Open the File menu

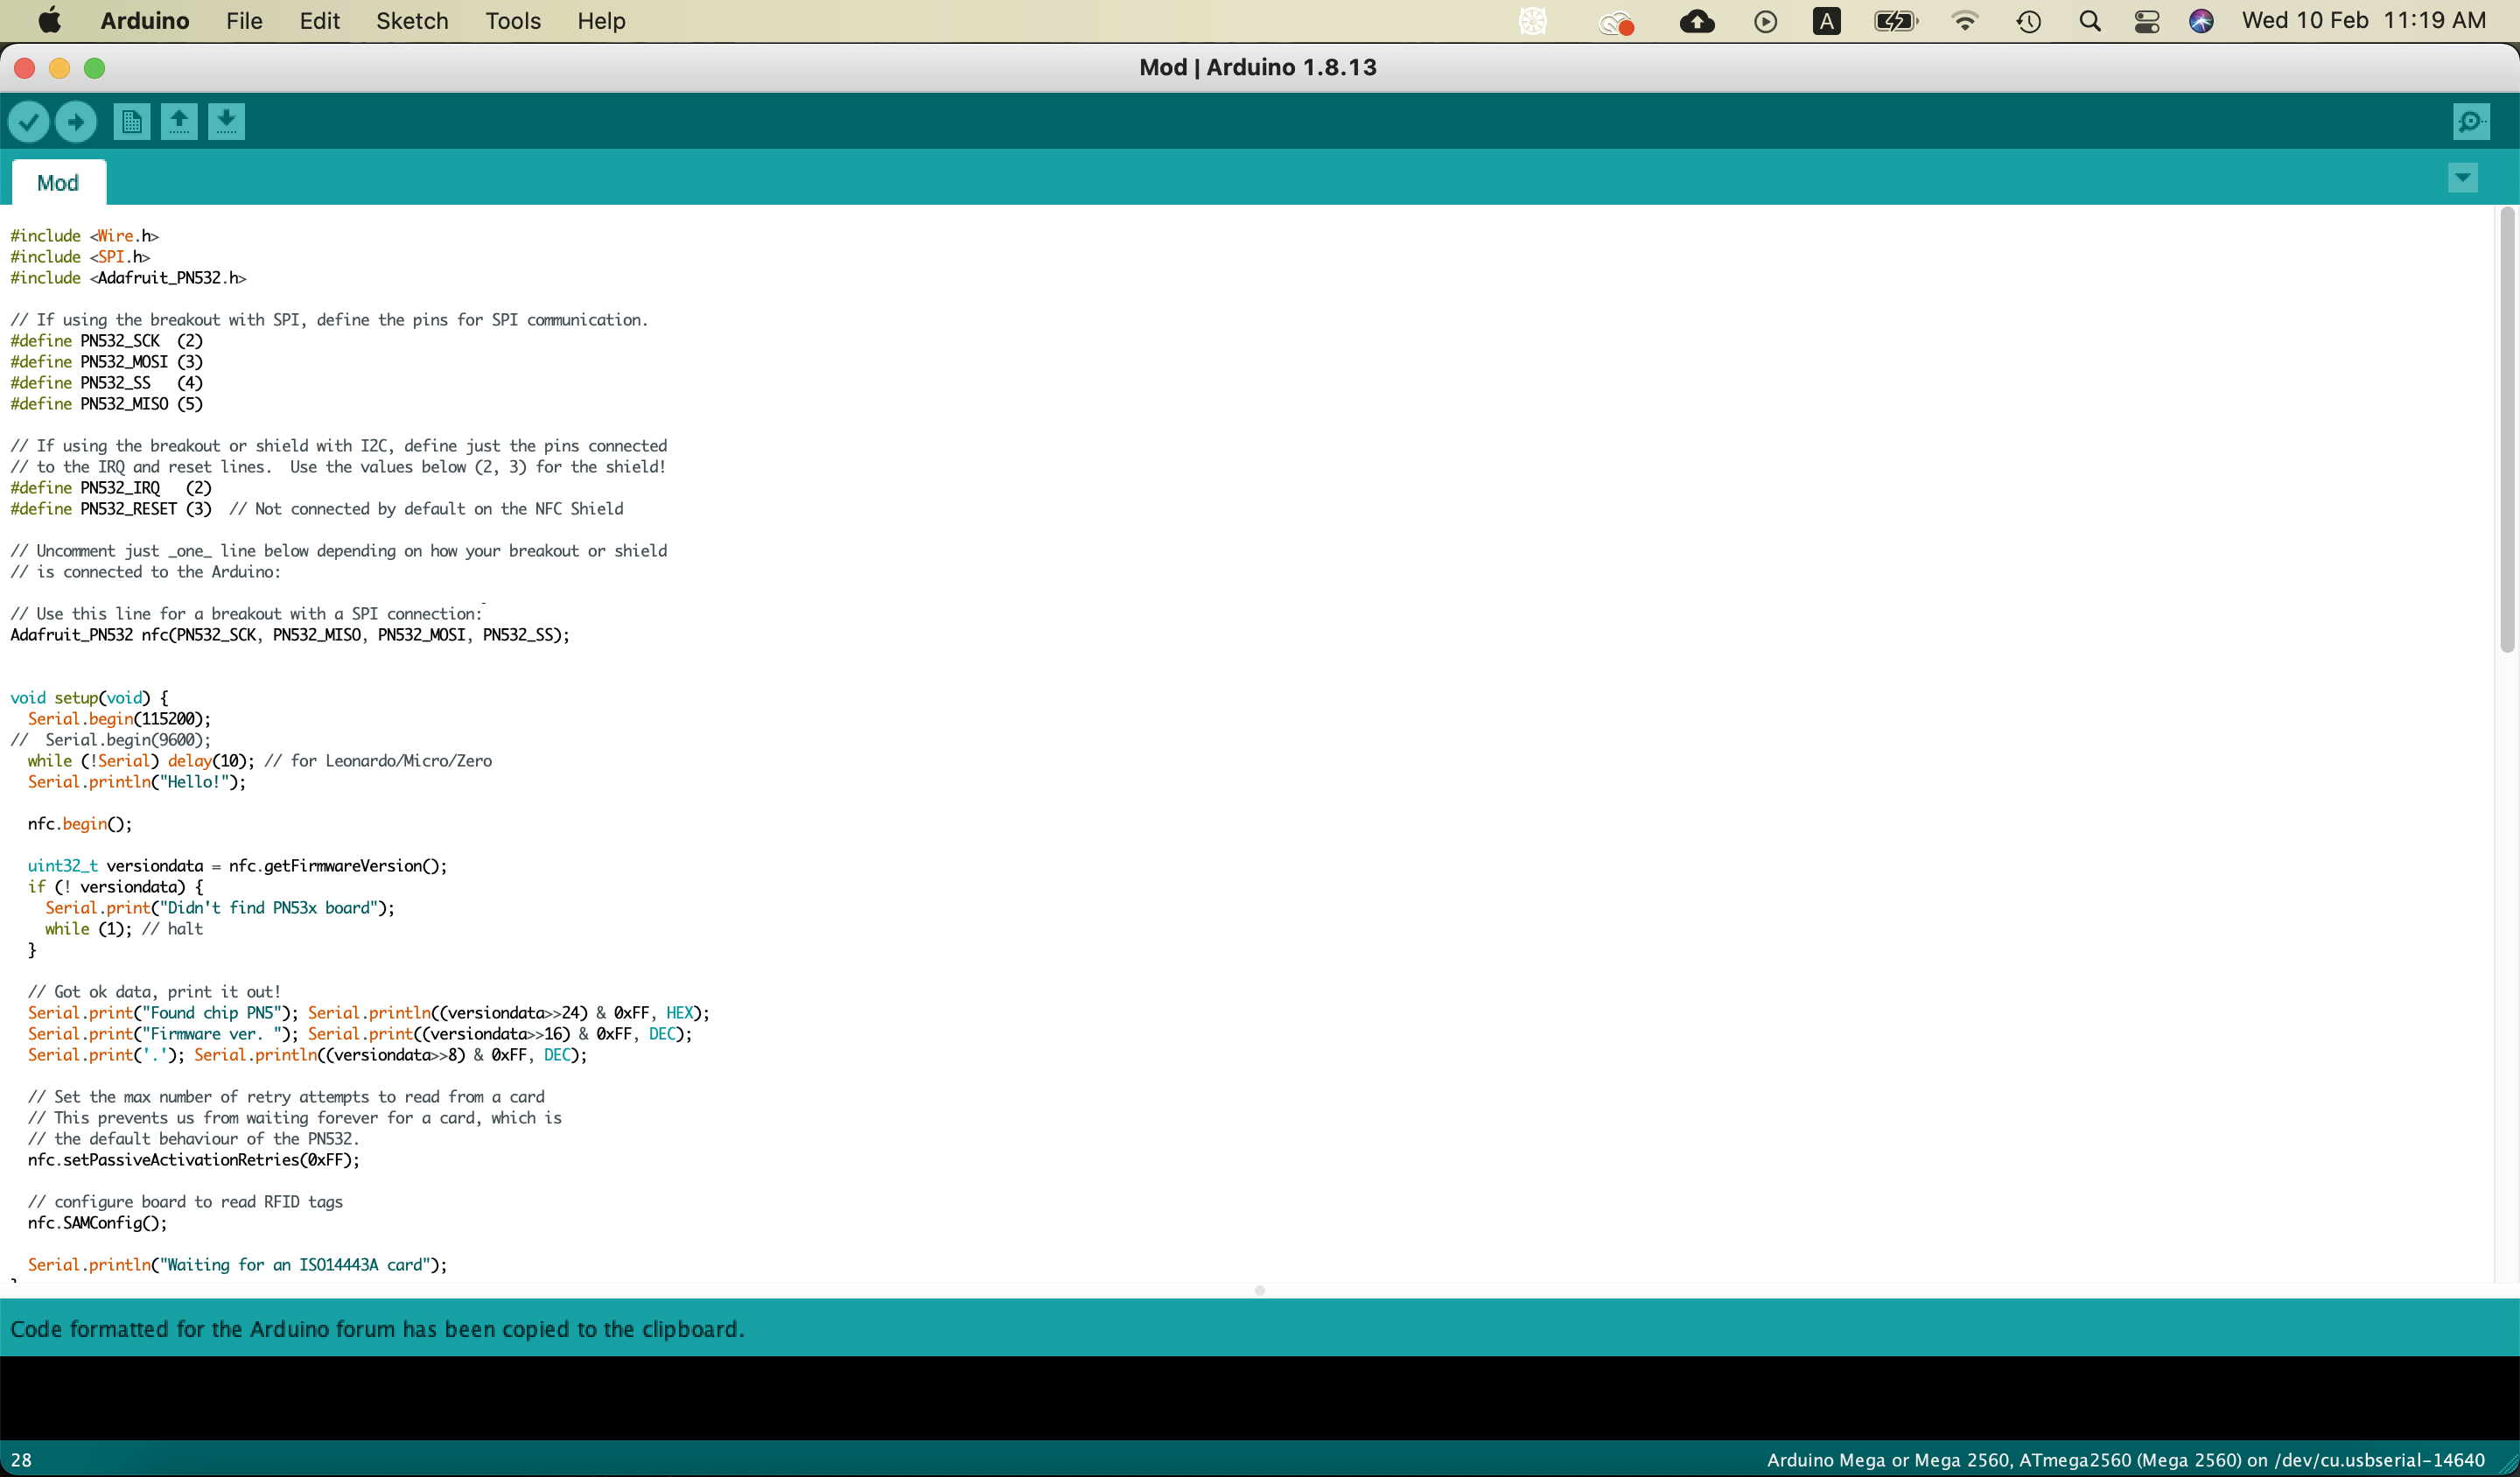[x=244, y=21]
